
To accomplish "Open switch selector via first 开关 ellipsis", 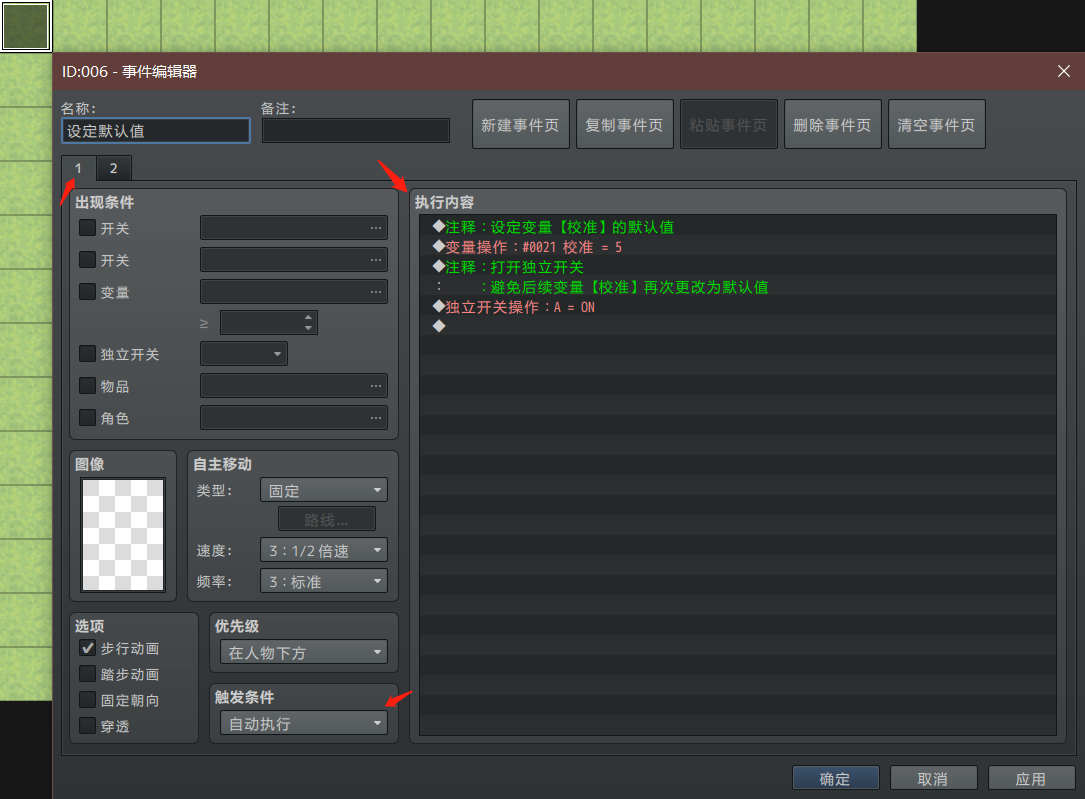I will coord(376,228).
